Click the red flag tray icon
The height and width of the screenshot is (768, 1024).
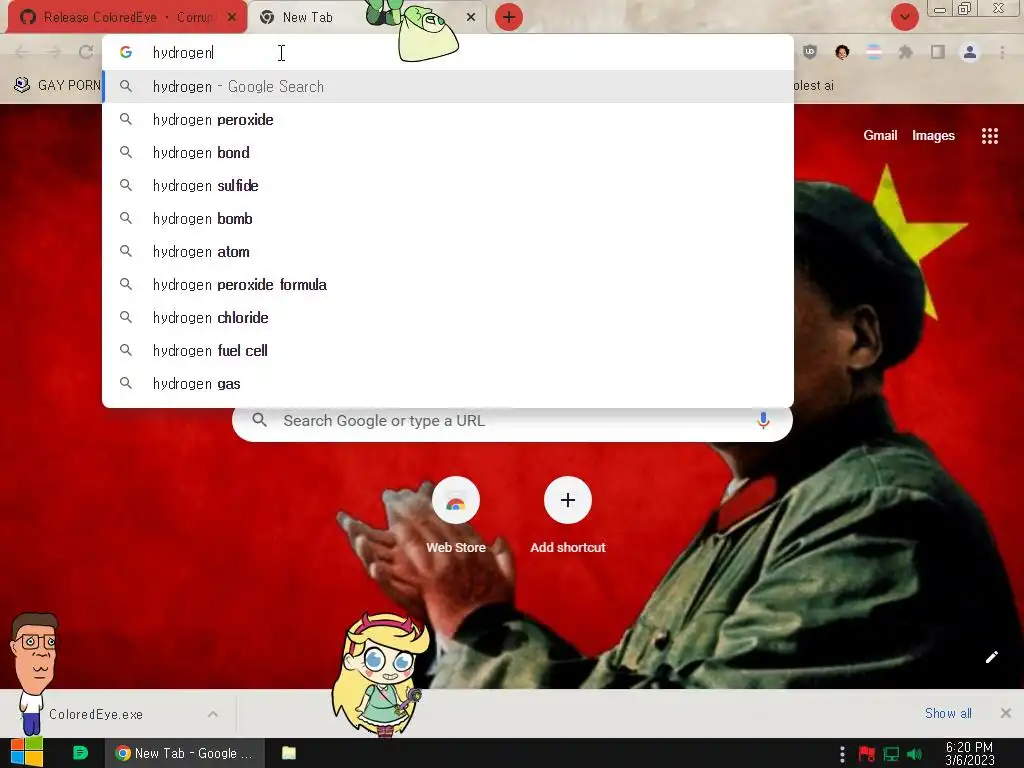pos(867,754)
